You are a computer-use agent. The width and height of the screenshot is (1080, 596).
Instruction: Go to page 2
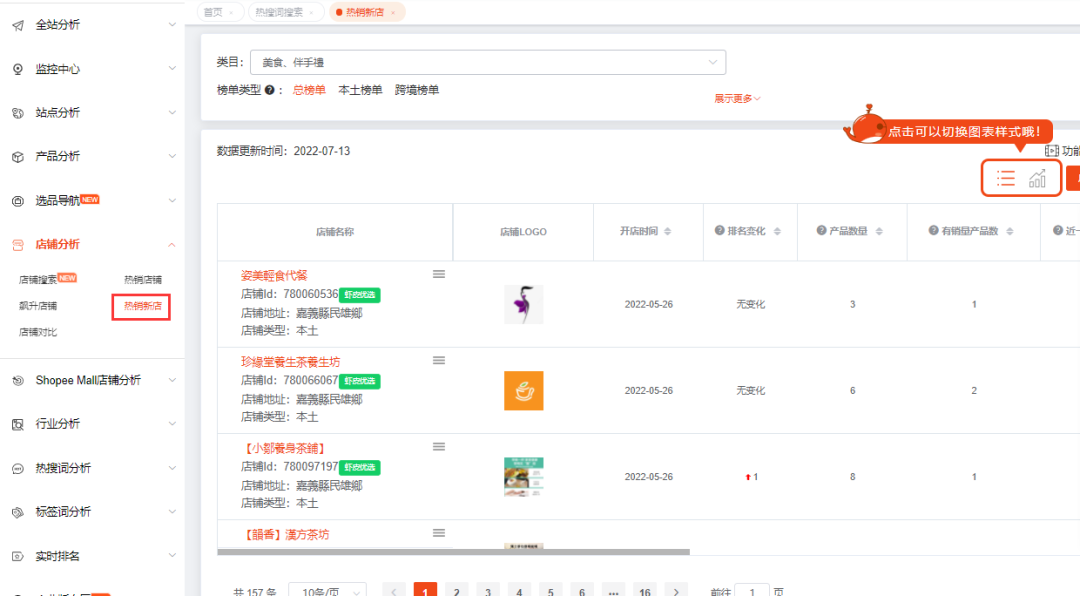tap(457, 591)
